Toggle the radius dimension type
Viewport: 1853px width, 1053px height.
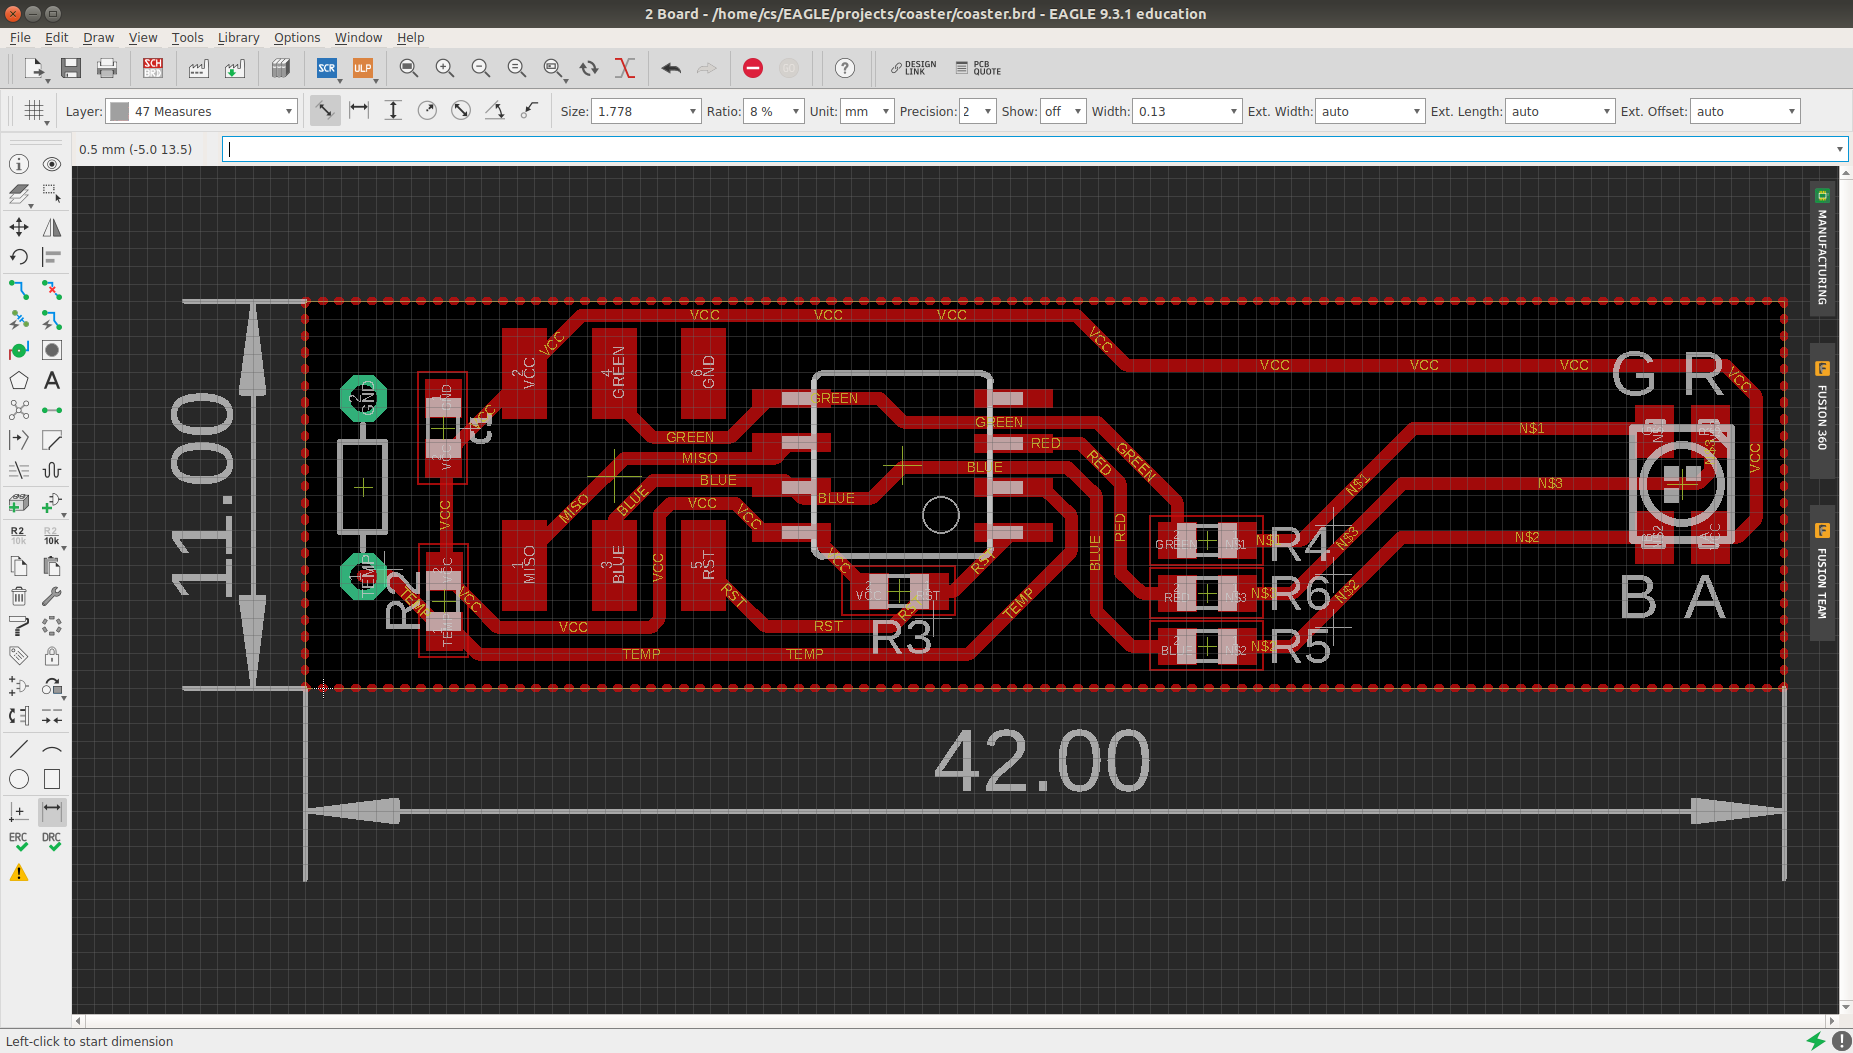click(x=427, y=110)
